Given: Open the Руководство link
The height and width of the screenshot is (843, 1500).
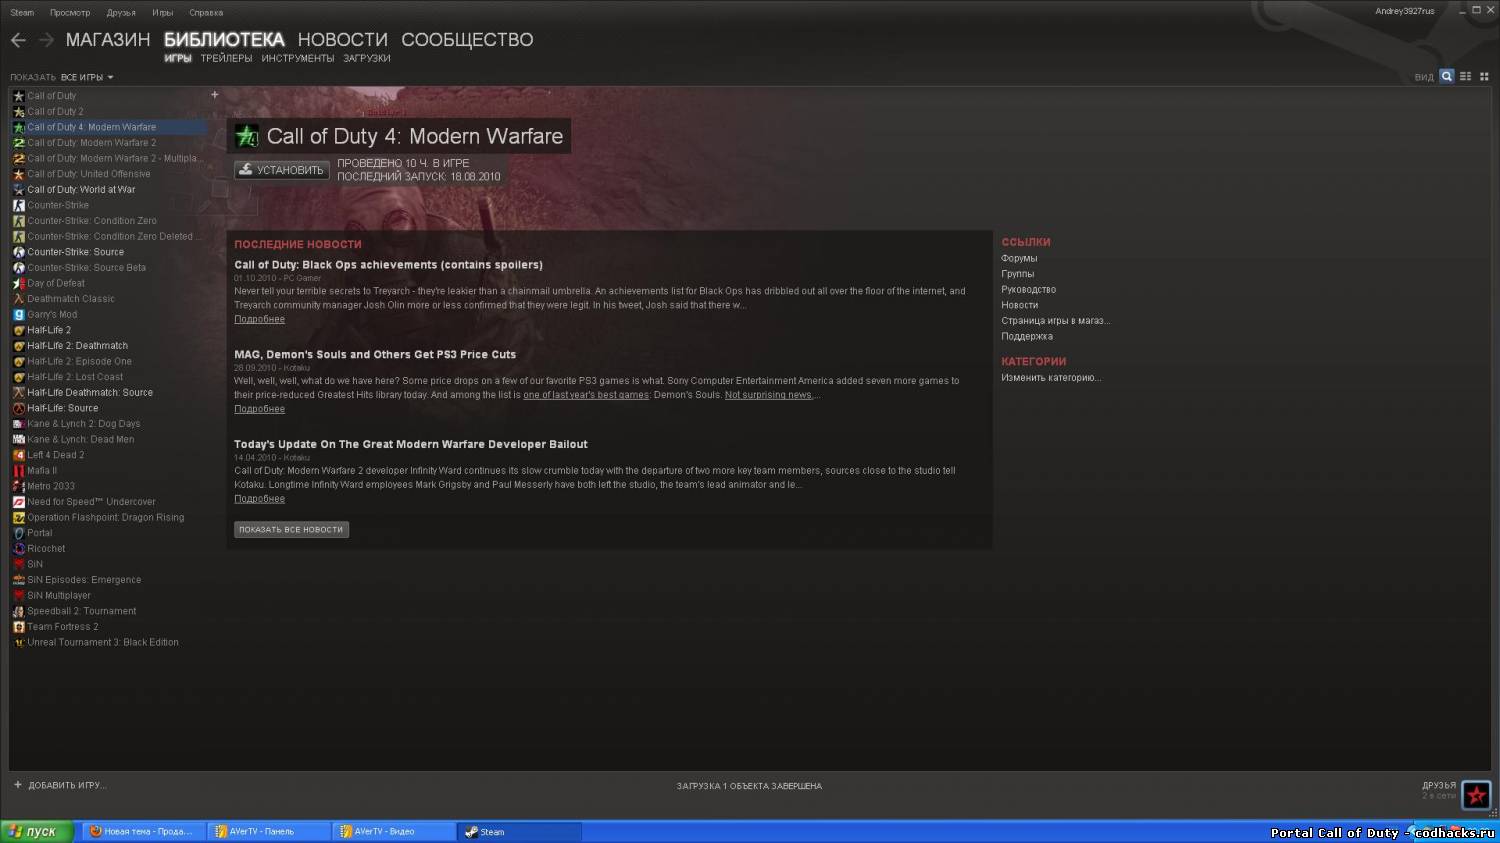Looking at the screenshot, I should click(1028, 289).
